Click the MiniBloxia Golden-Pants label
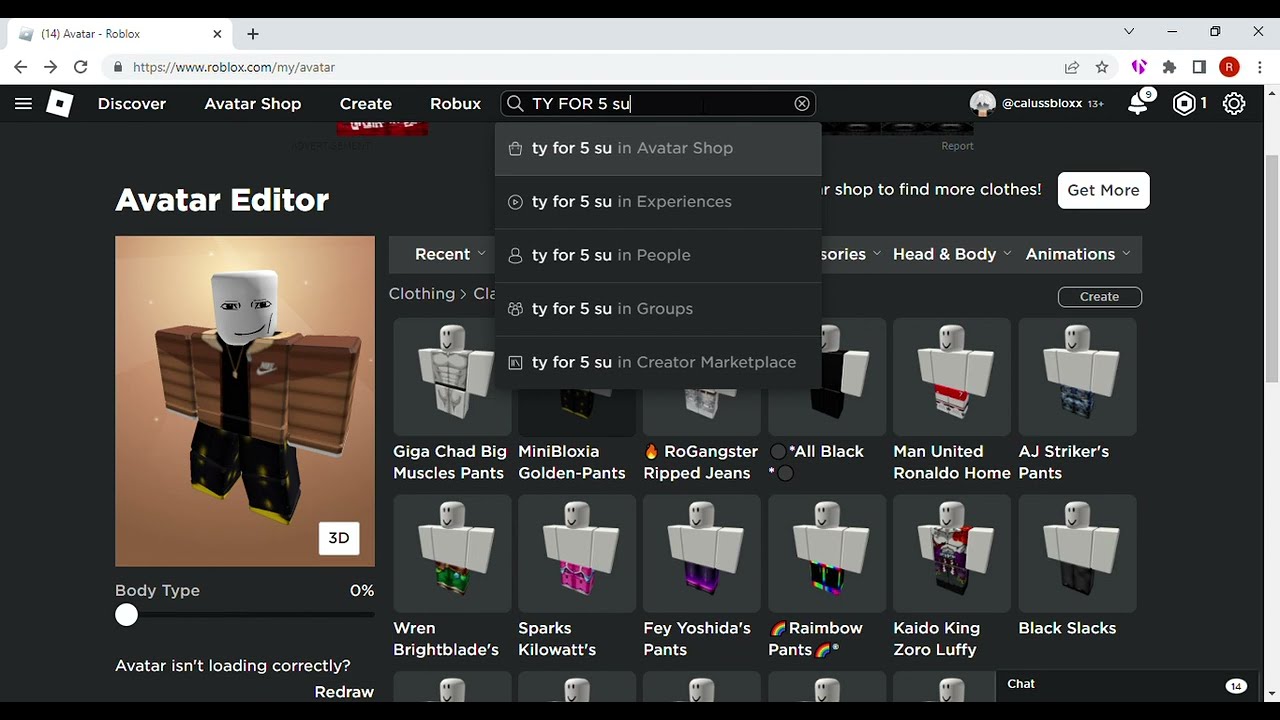 (572, 462)
